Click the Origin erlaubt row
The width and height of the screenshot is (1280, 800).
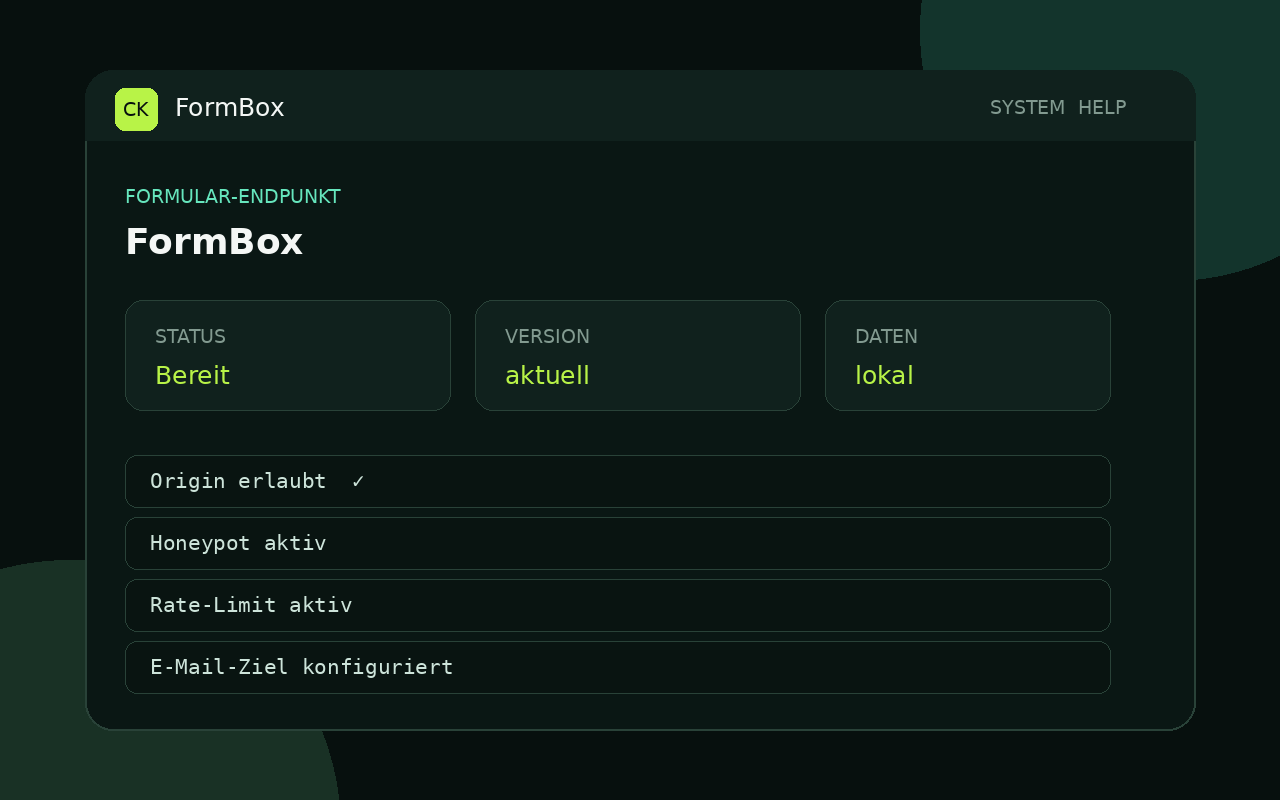(x=618, y=481)
